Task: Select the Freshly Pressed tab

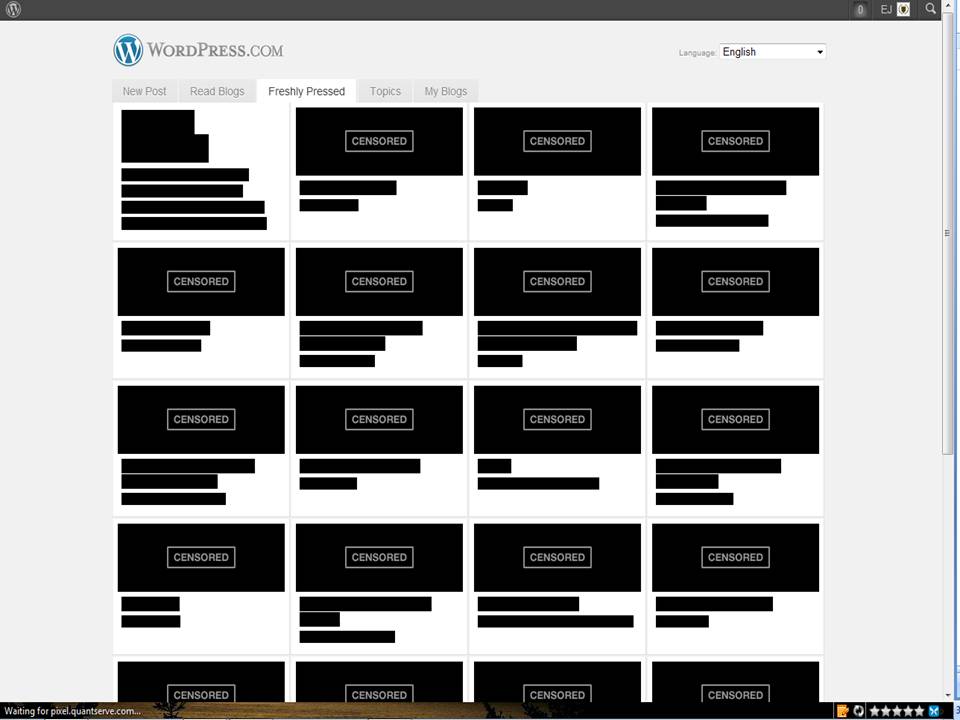Action: tap(306, 91)
